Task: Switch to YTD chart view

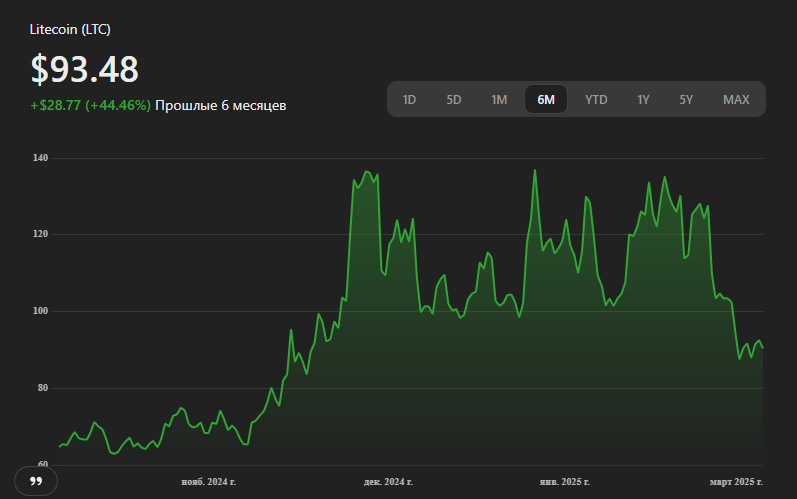Action: point(596,100)
